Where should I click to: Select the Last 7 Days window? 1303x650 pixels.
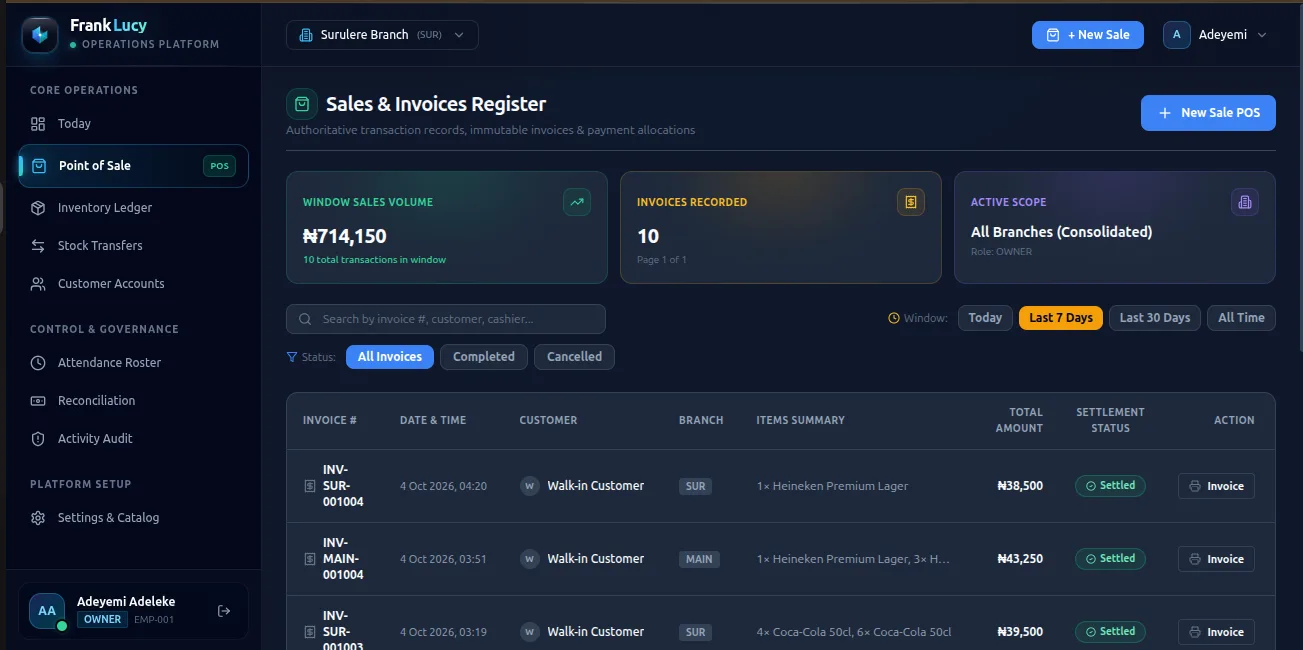pos(1061,318)
